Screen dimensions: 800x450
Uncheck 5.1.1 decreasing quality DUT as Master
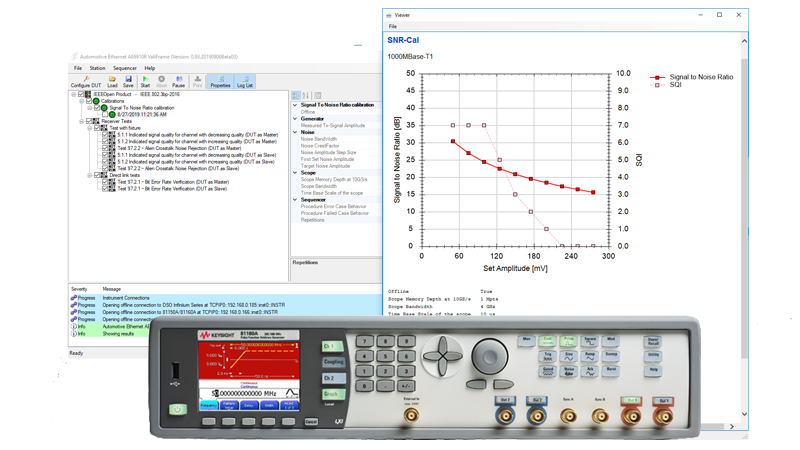pos(105,135)
